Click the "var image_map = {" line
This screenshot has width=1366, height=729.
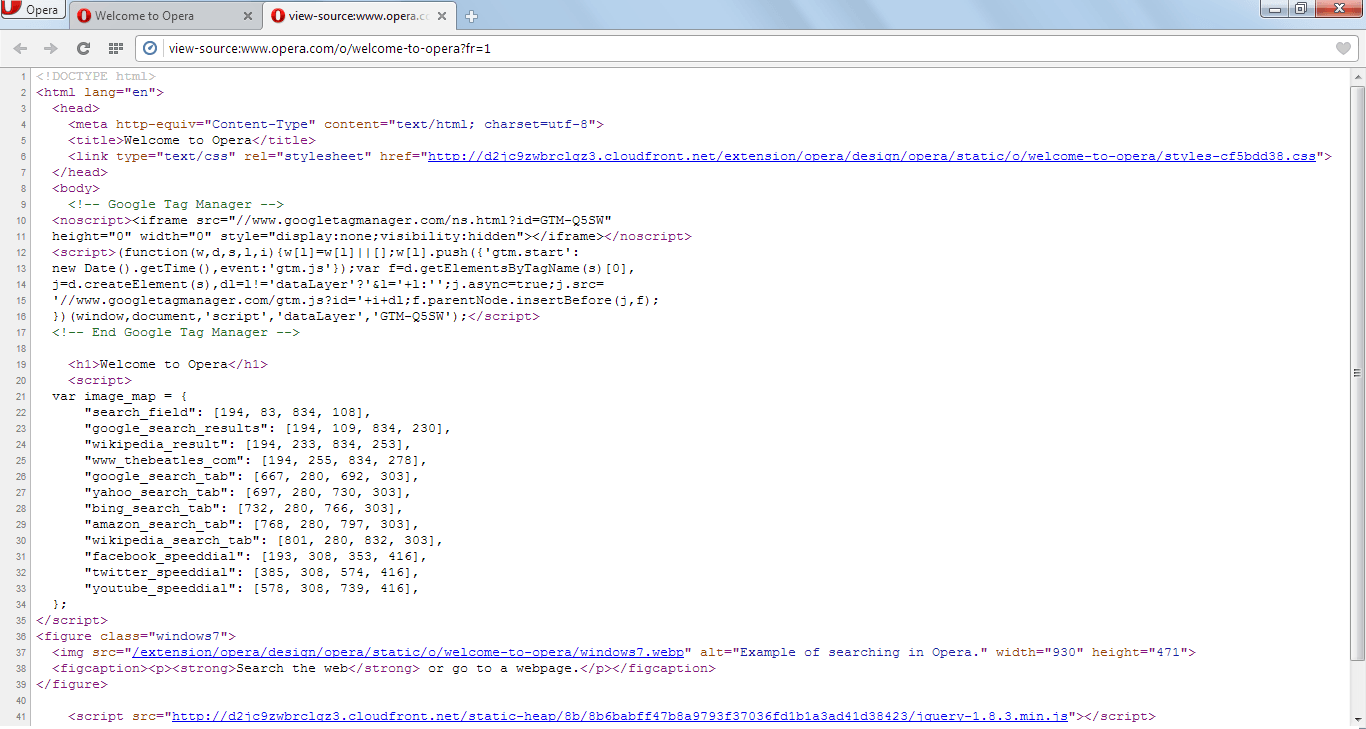pyautogui.click(x=120, y=396)
